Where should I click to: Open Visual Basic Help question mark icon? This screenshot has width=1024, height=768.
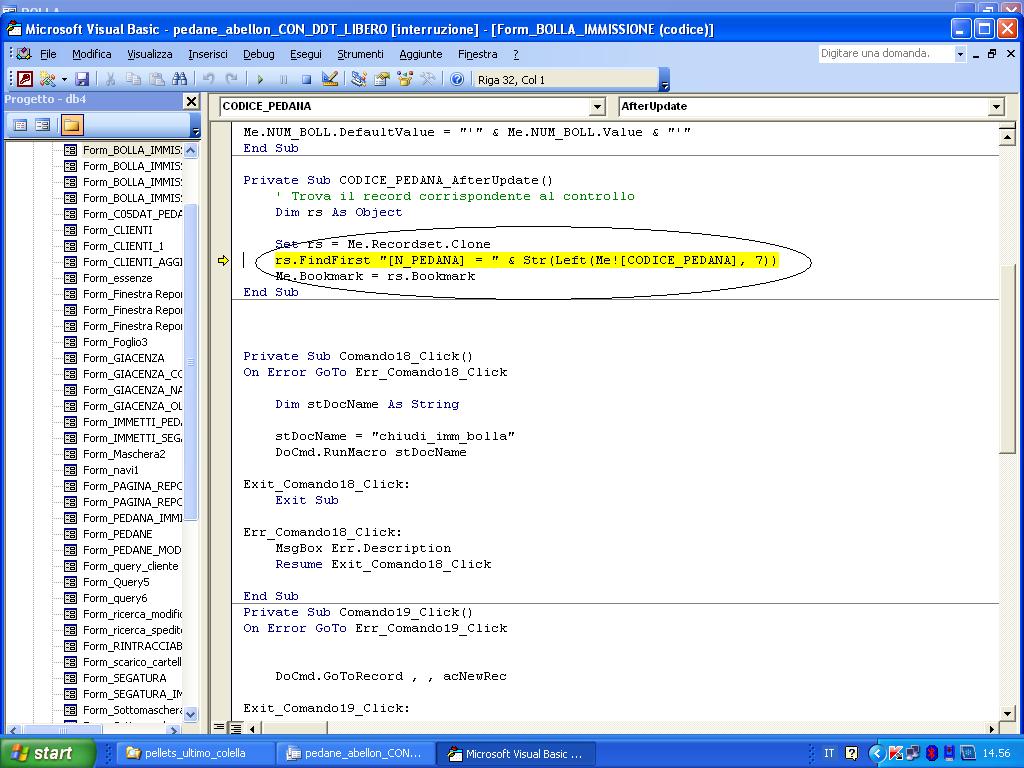click(x=457, y=79)
